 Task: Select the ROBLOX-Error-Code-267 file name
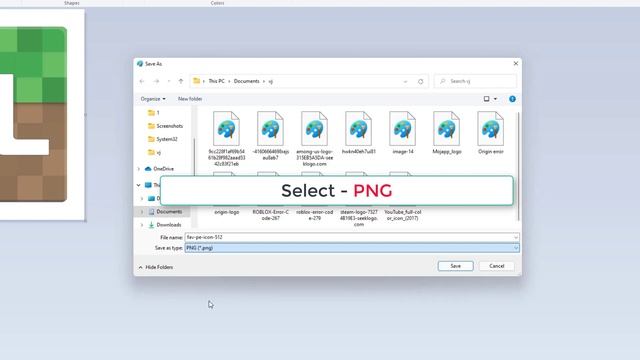271,215
